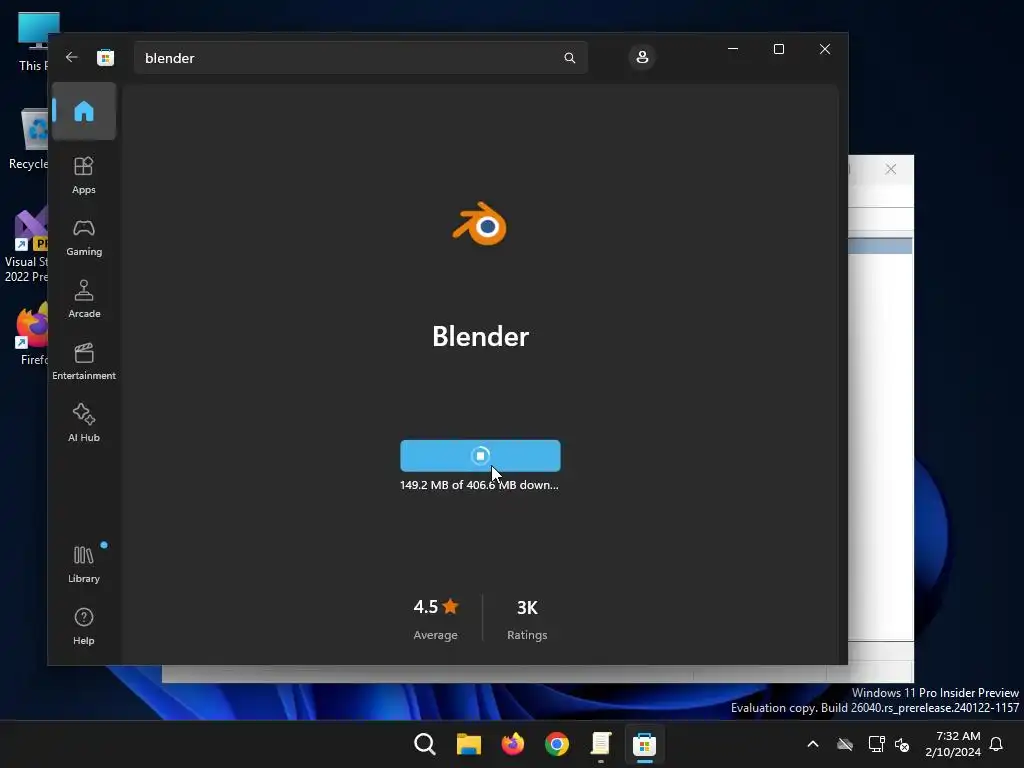Close the Microsoft Store window
Viewport: 1024px width, 768px height.
pos(825,49)
